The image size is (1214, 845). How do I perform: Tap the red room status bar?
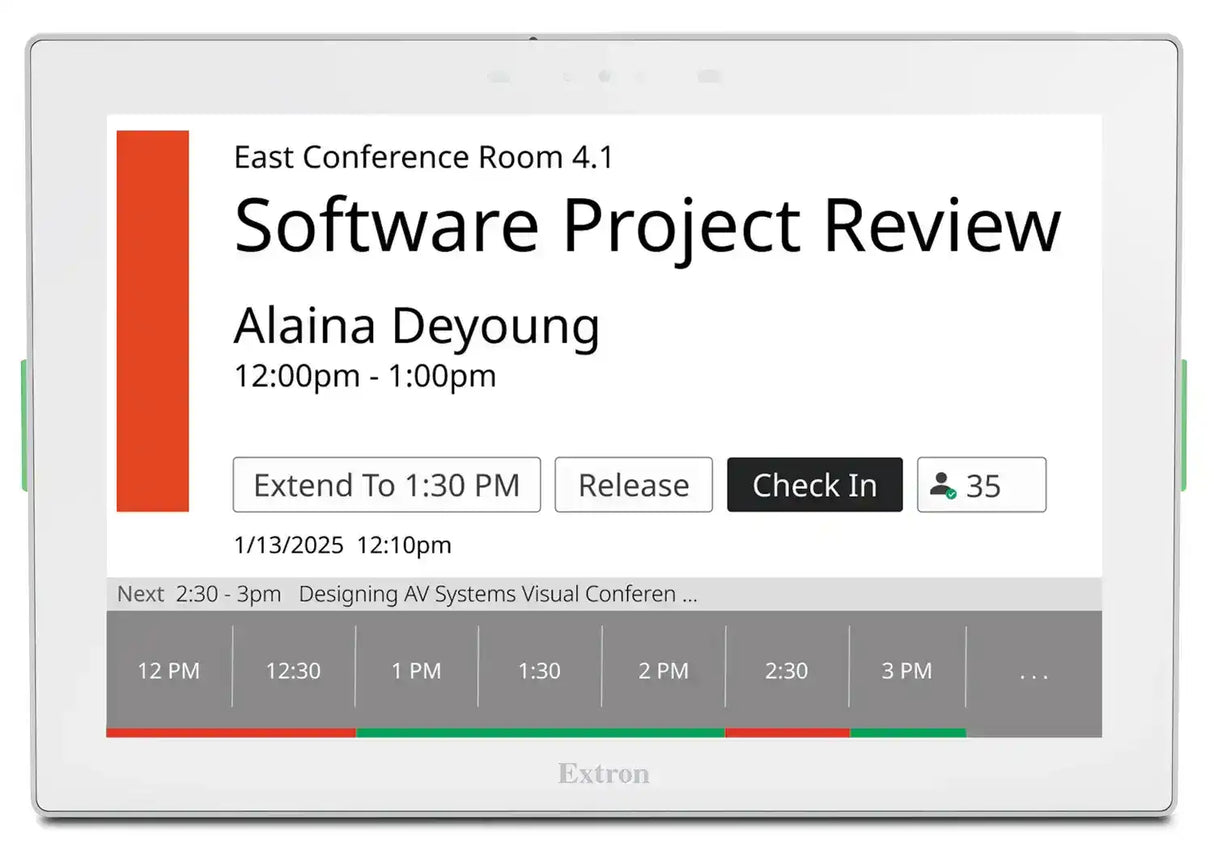(x=153, y=321)
